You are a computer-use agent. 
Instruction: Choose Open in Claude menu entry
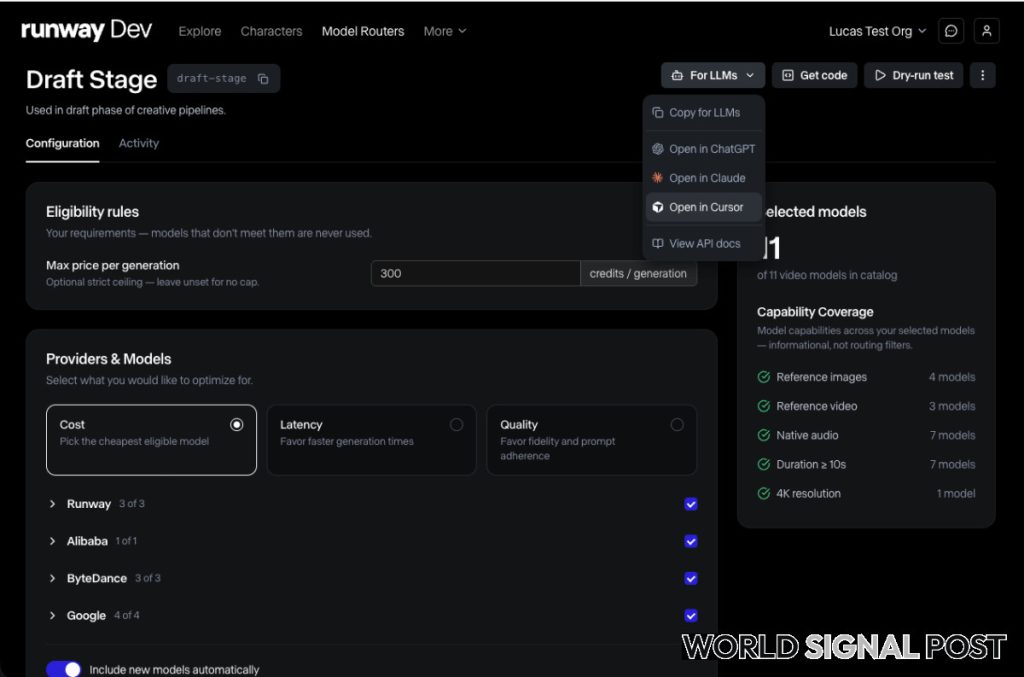point(703,178)
